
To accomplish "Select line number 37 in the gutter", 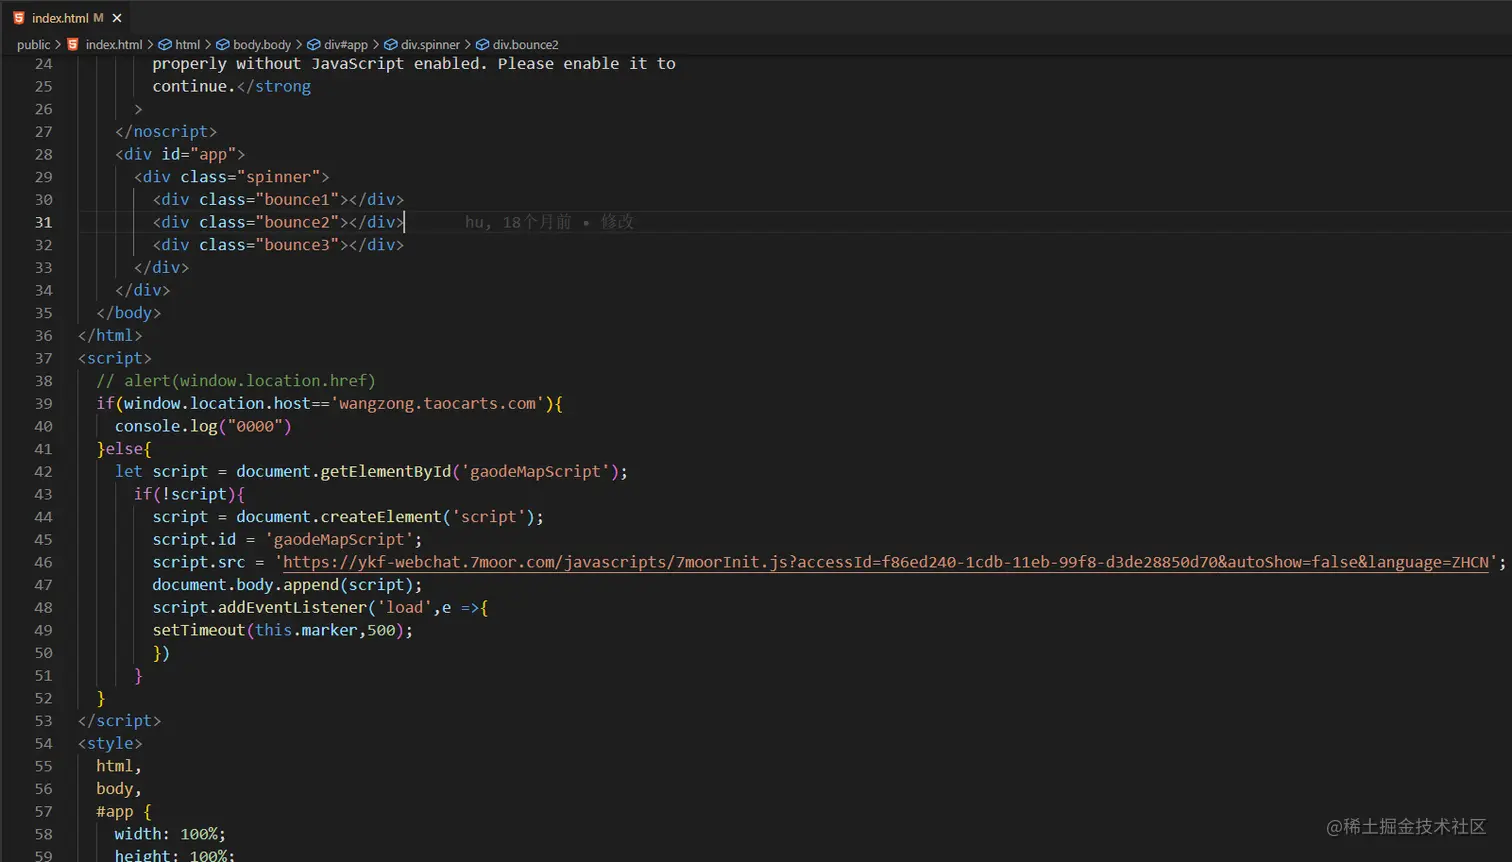I will pos(43,358).
